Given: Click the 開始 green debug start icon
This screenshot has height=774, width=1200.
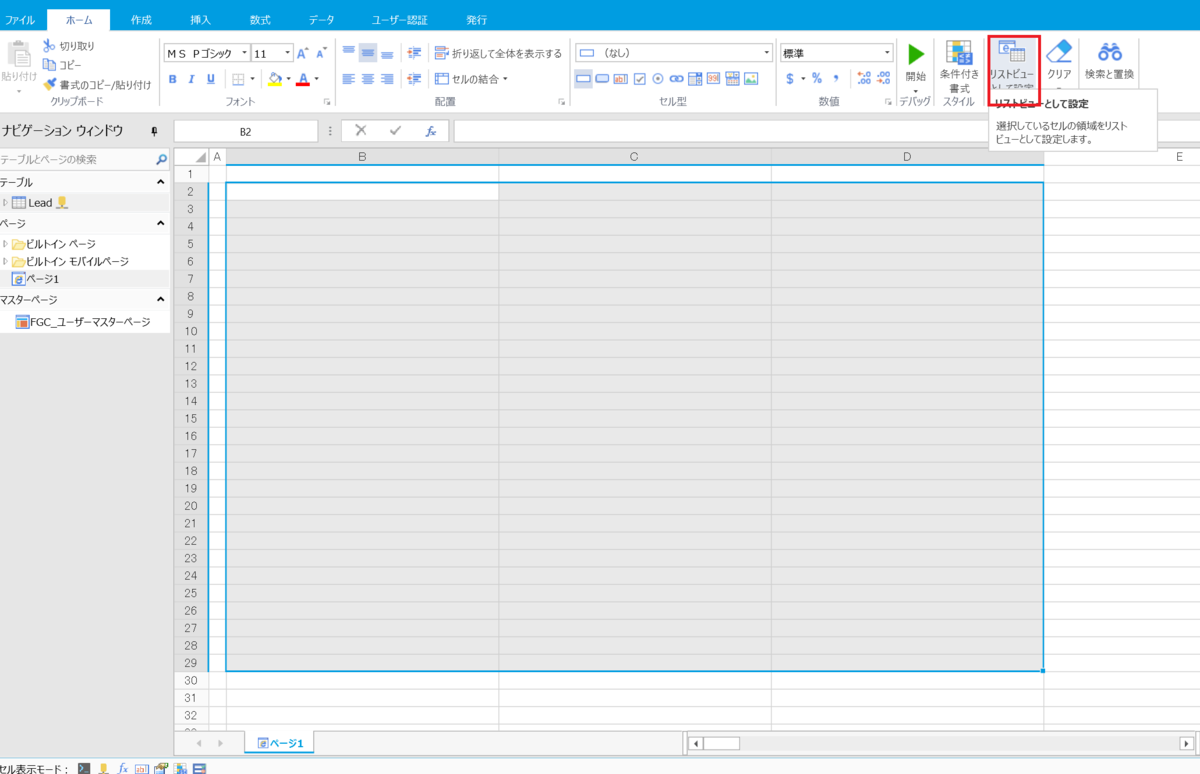Looking at the screenshot, I should (x=916, y=55).
